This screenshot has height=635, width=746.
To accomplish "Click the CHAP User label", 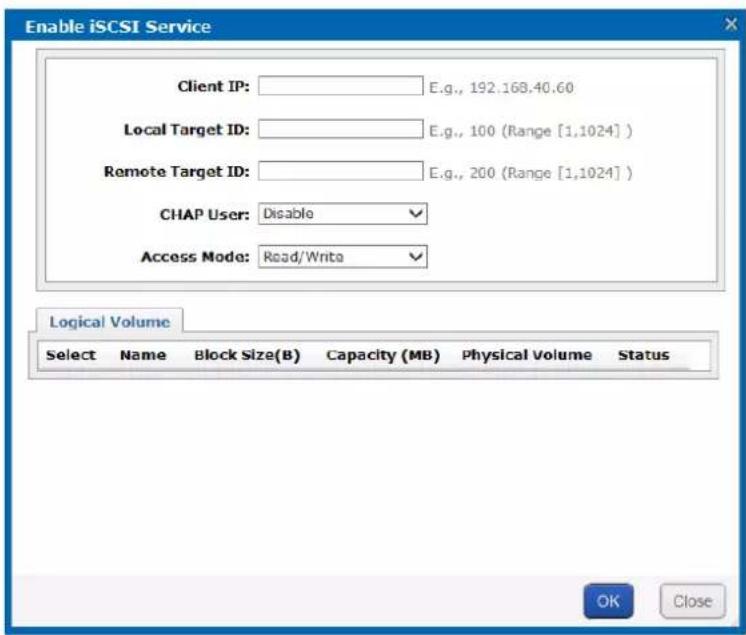I will click(x=205, y=215).
